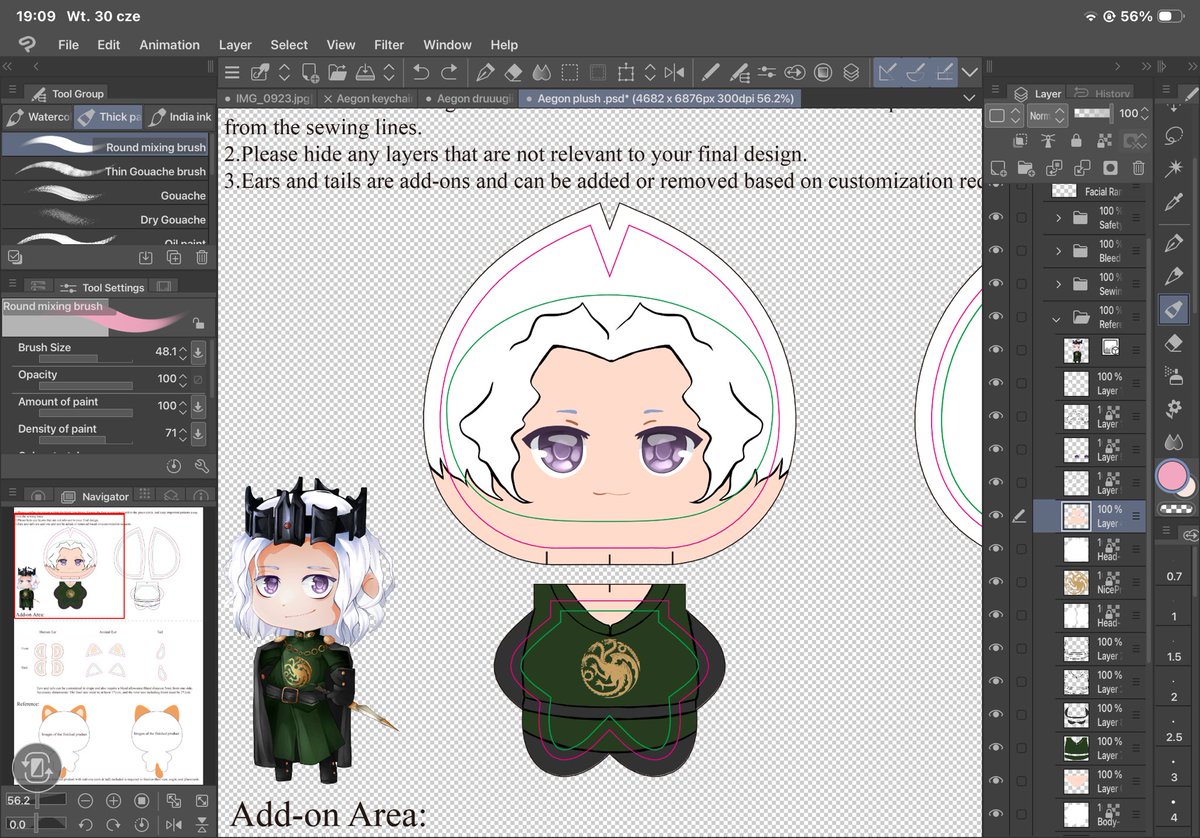Expand the command bar overflow chevron
The width and height of the screenshot is (1200, 838).
[x=968, y=72]
